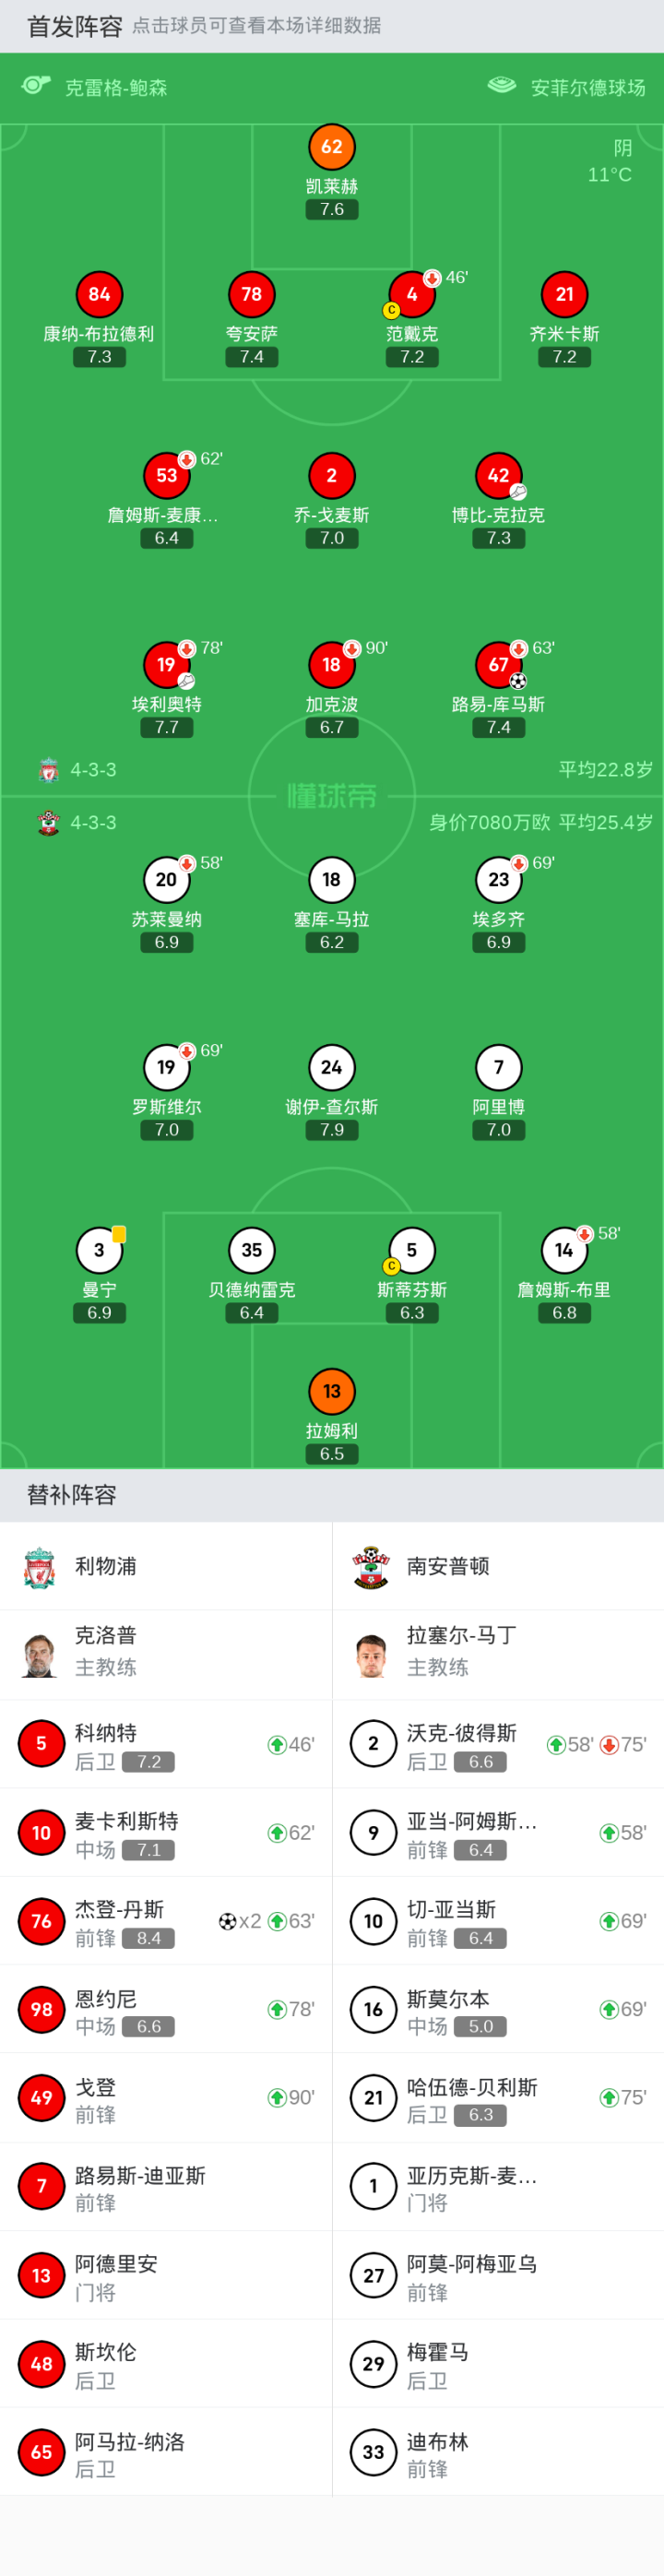Image resolution: width=664 pixels, height=2576 pixels.
Task: Select 拉姆利's orange number 13 goalkeeper circle
Action: pos(332,1391)
